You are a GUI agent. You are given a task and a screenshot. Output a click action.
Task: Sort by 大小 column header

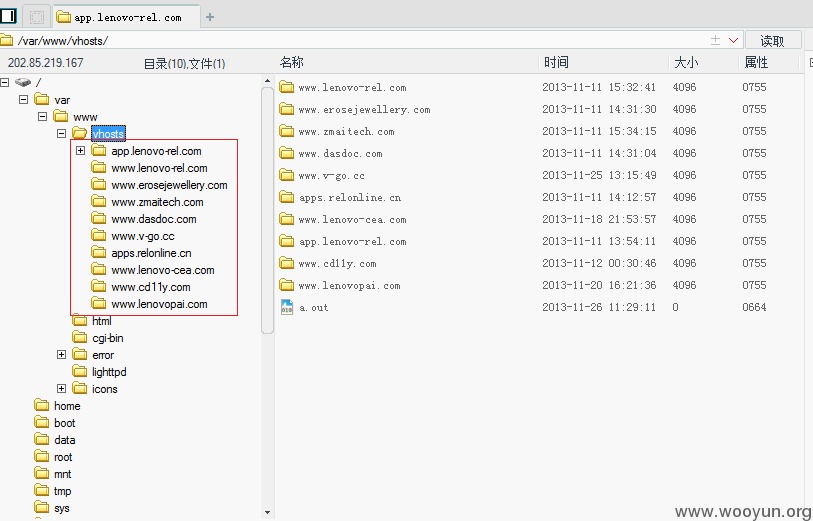[686, 62]
